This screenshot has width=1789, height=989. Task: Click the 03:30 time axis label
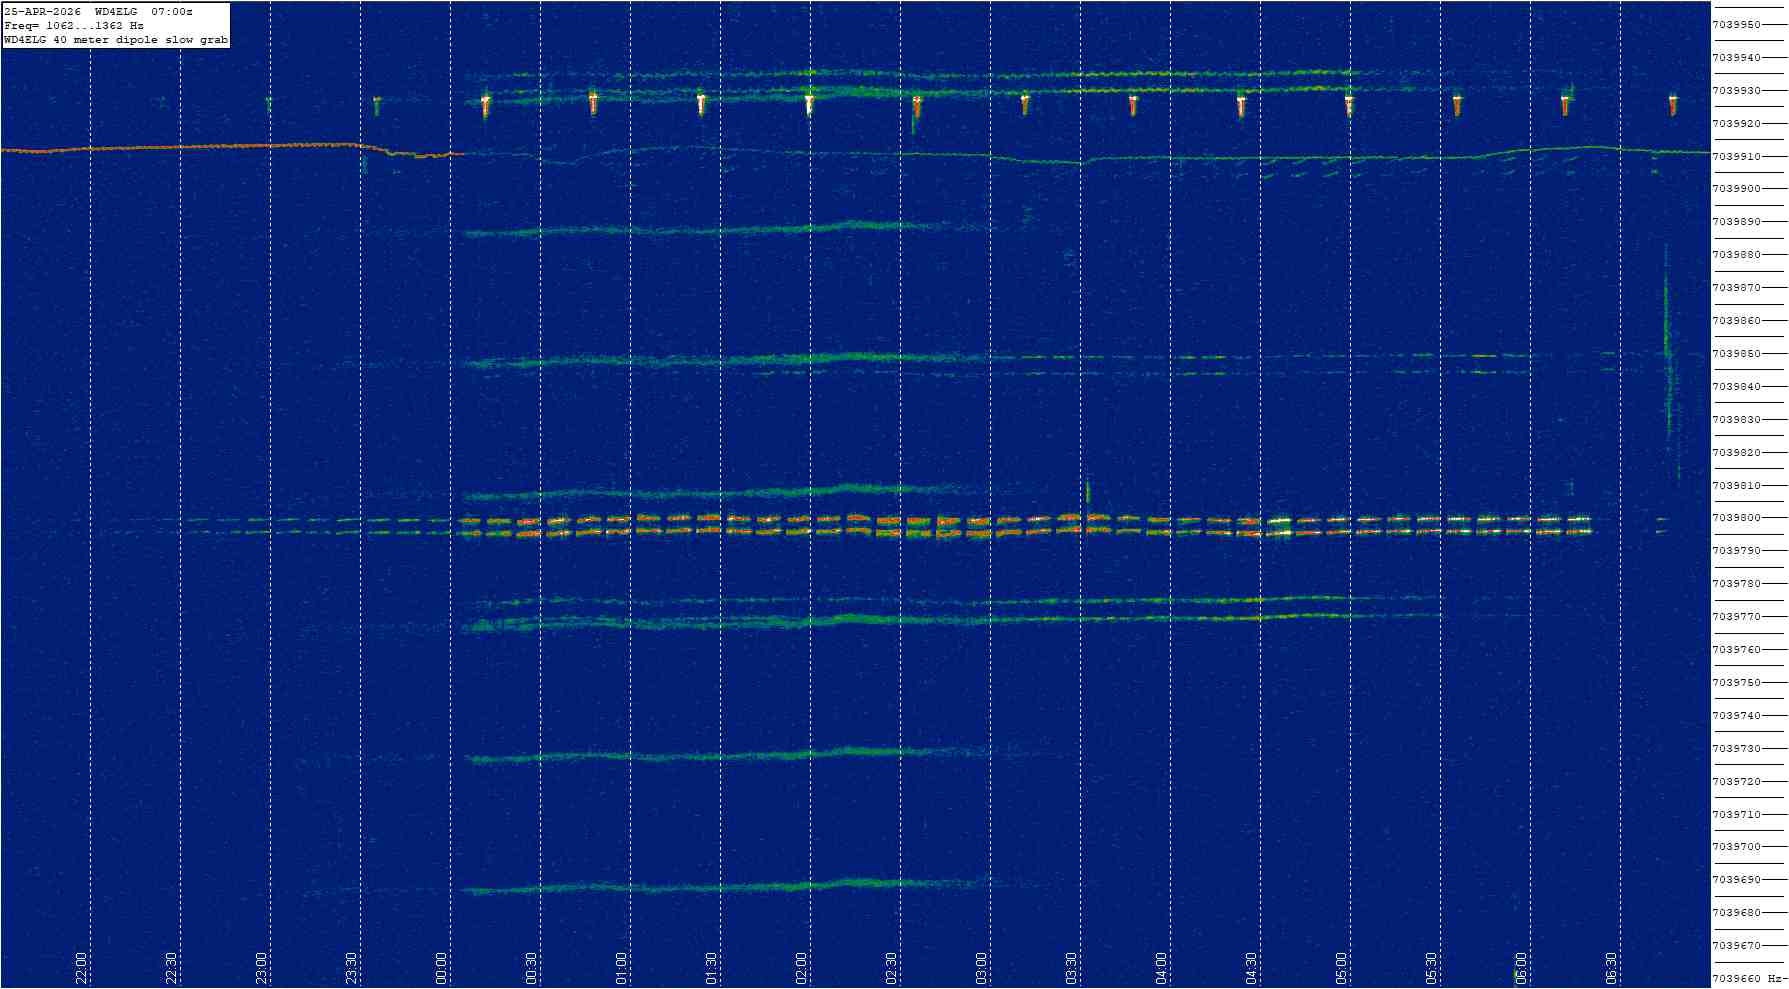pos(1071,967)
